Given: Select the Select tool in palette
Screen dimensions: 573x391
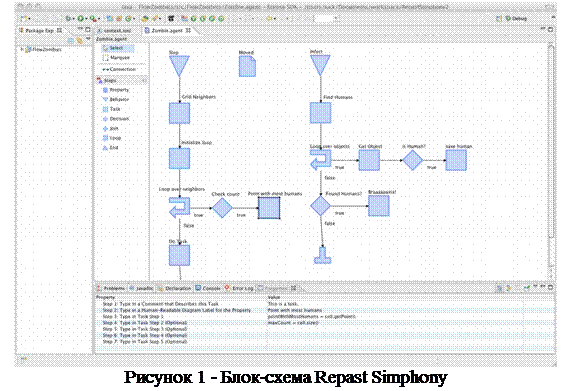Looking at the screenshot, I should click(117, 48).
